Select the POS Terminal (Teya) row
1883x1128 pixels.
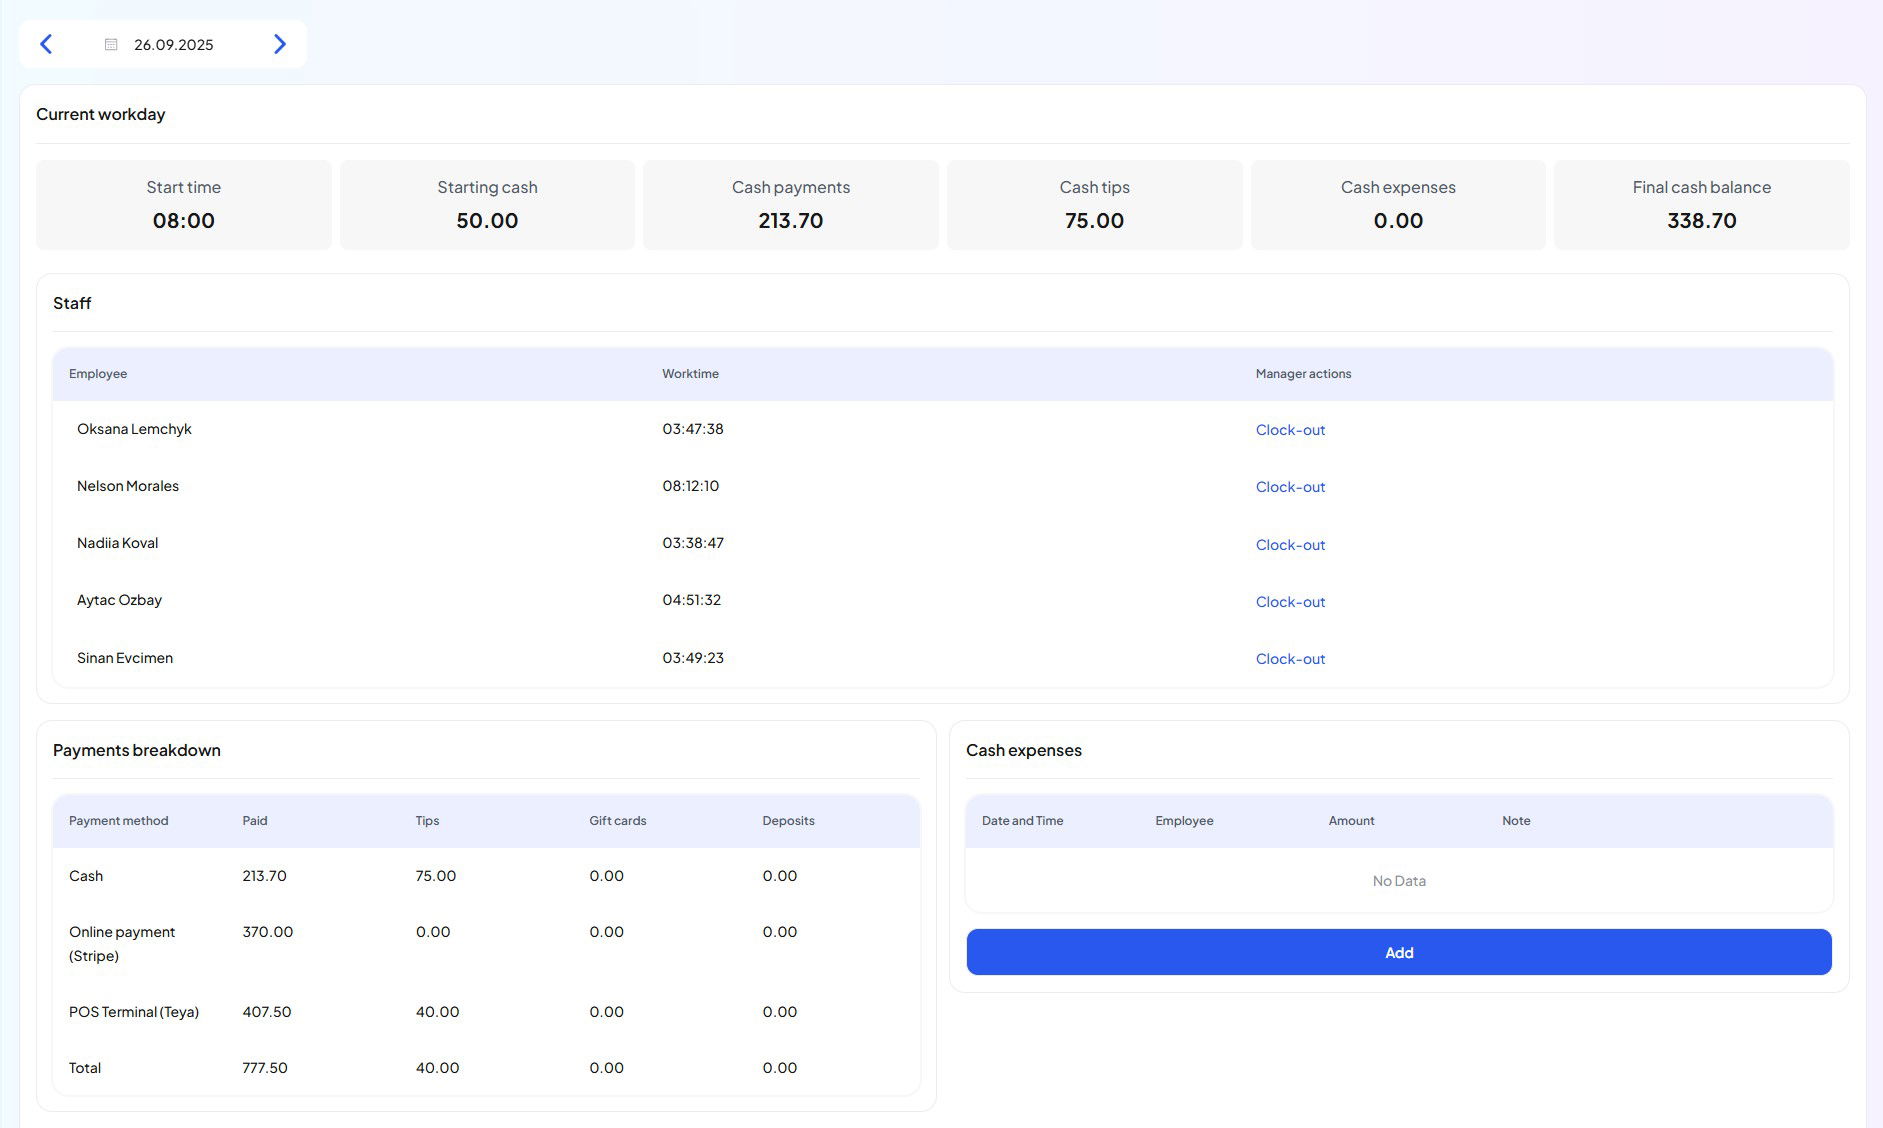point(134,1012)
